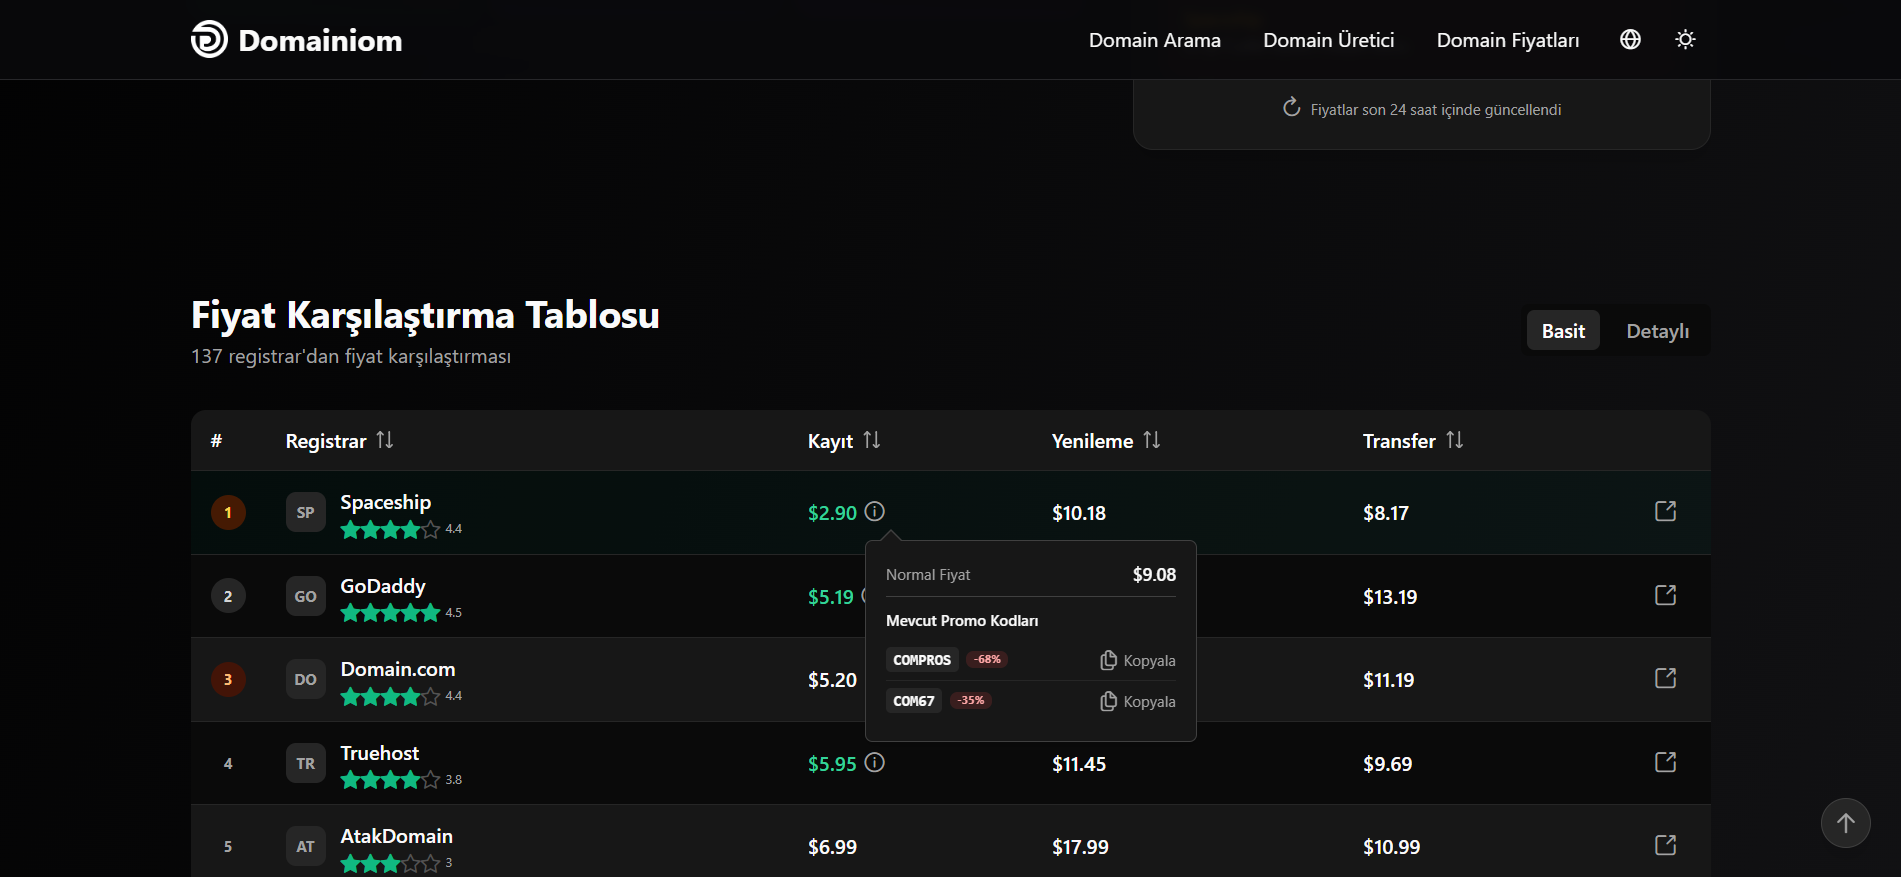
Task: Click rank badge number 1
Action: tap(228, 512)
